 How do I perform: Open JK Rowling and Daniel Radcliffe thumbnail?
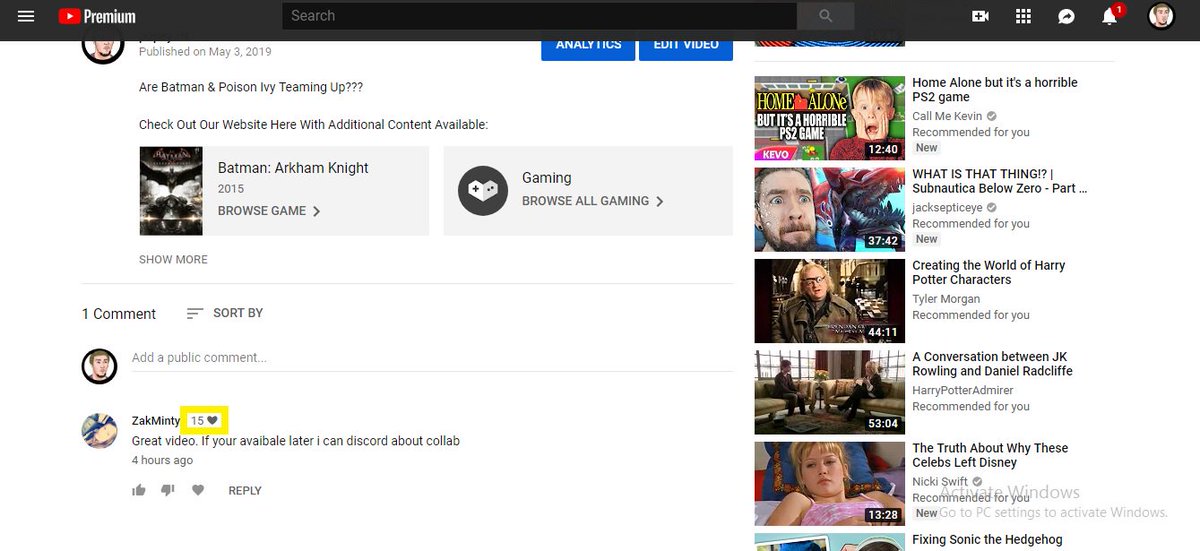(x=829, y=392)
